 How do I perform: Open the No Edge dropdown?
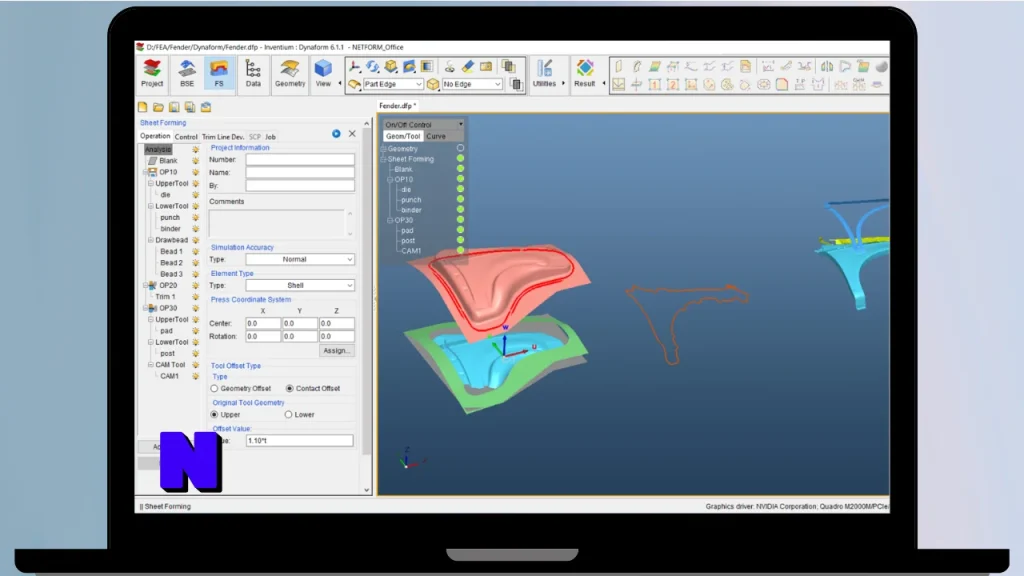click(x=472, y=84)
